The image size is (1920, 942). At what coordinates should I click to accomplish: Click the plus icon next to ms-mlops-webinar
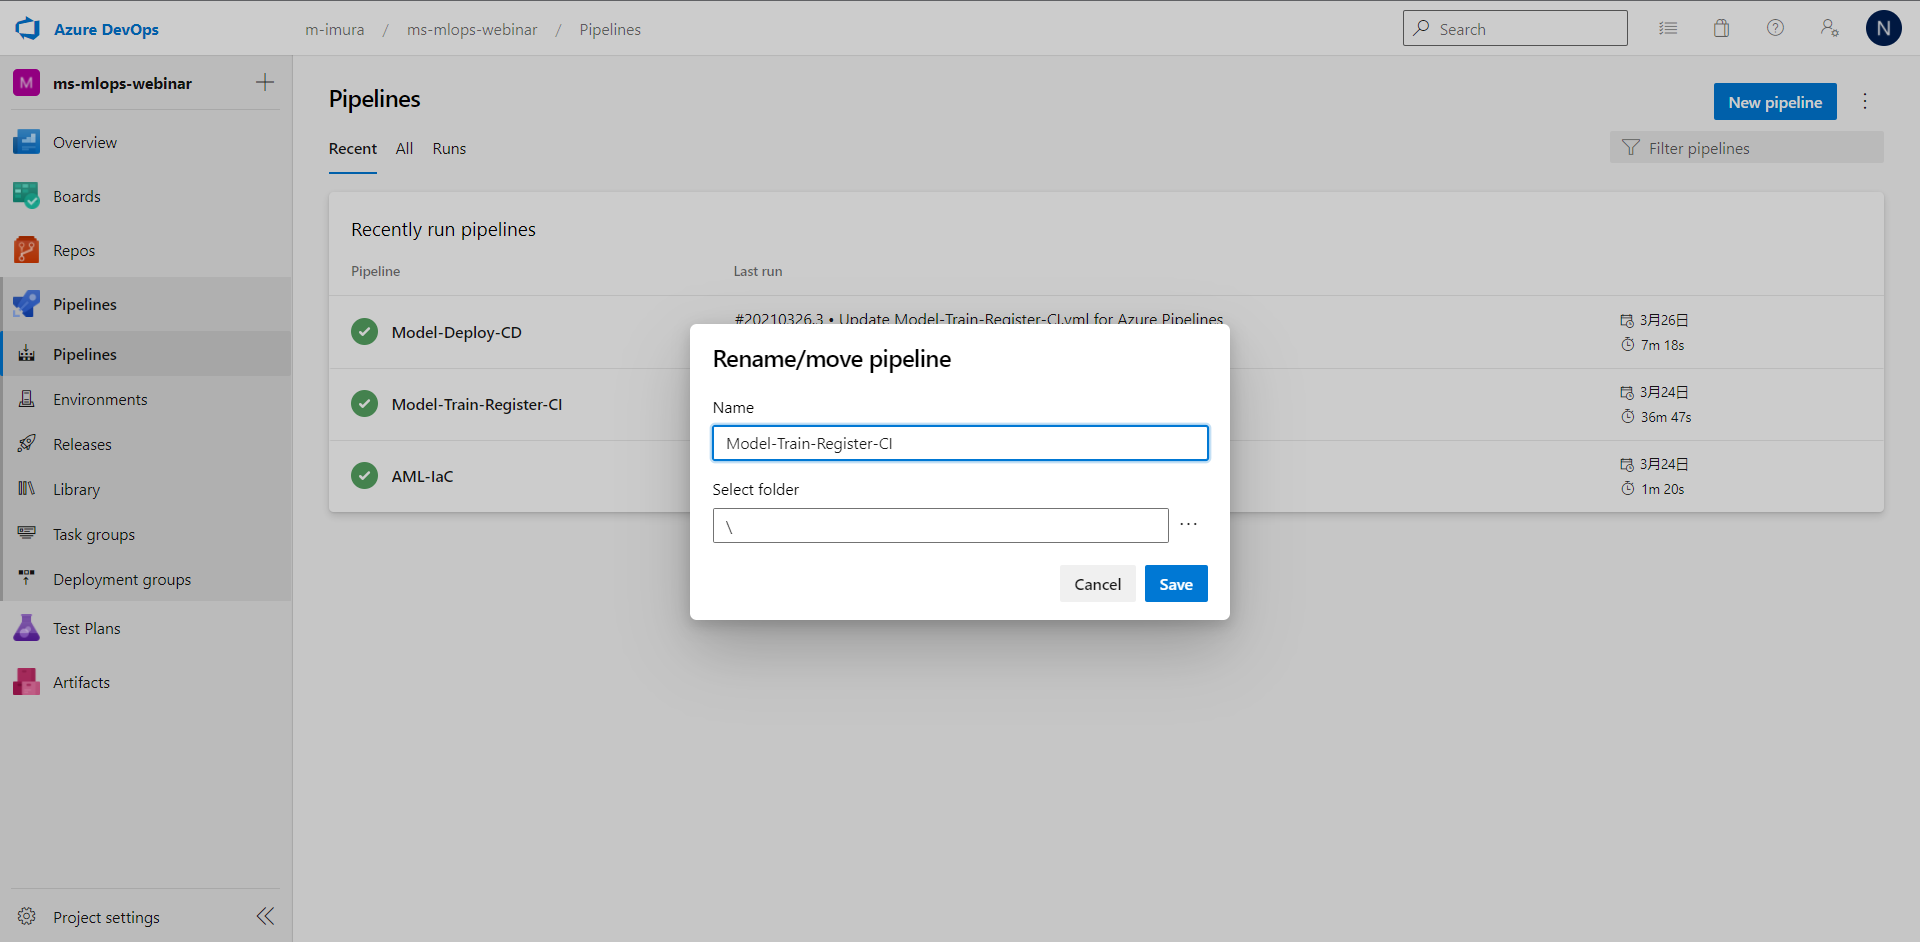coord(265,83)
